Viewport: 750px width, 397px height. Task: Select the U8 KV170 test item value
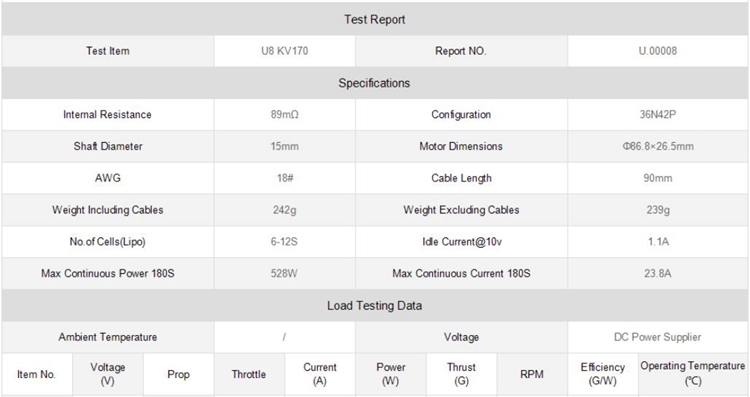tap(285, 51)
